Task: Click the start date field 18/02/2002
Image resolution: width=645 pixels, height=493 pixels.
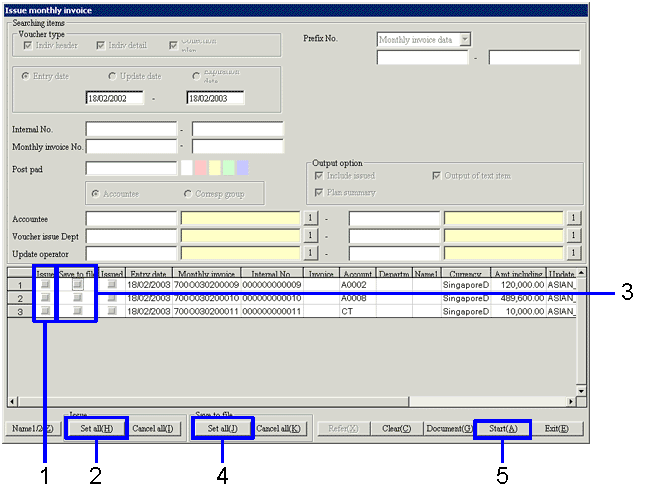Action: 115,98
